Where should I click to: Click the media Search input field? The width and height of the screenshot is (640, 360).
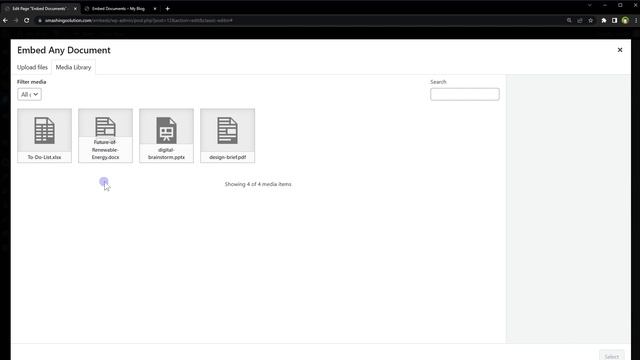click(464, 94)
